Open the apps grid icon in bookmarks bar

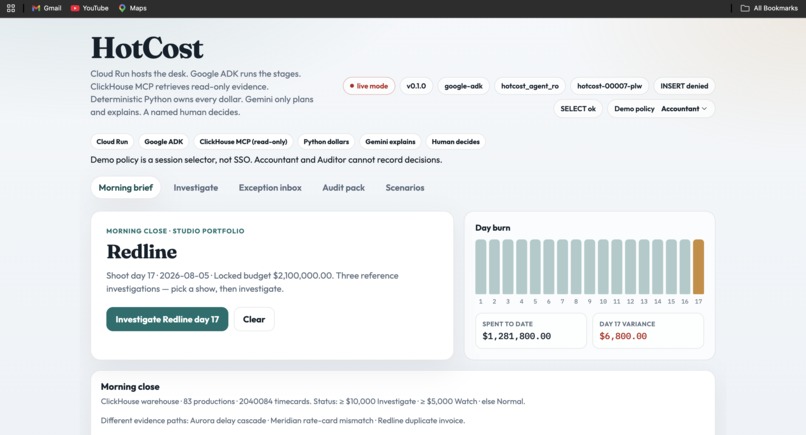(x=11, y=8)
